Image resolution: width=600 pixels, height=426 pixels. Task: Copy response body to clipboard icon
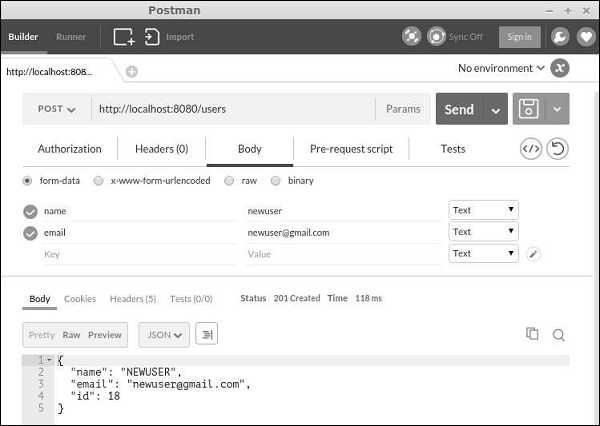533,334
